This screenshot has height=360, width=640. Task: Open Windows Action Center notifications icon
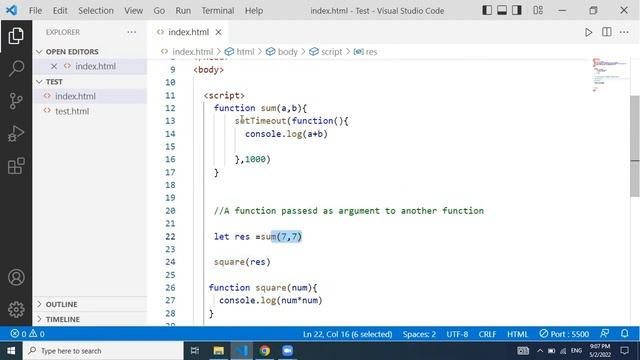click(x=624, y=351)
